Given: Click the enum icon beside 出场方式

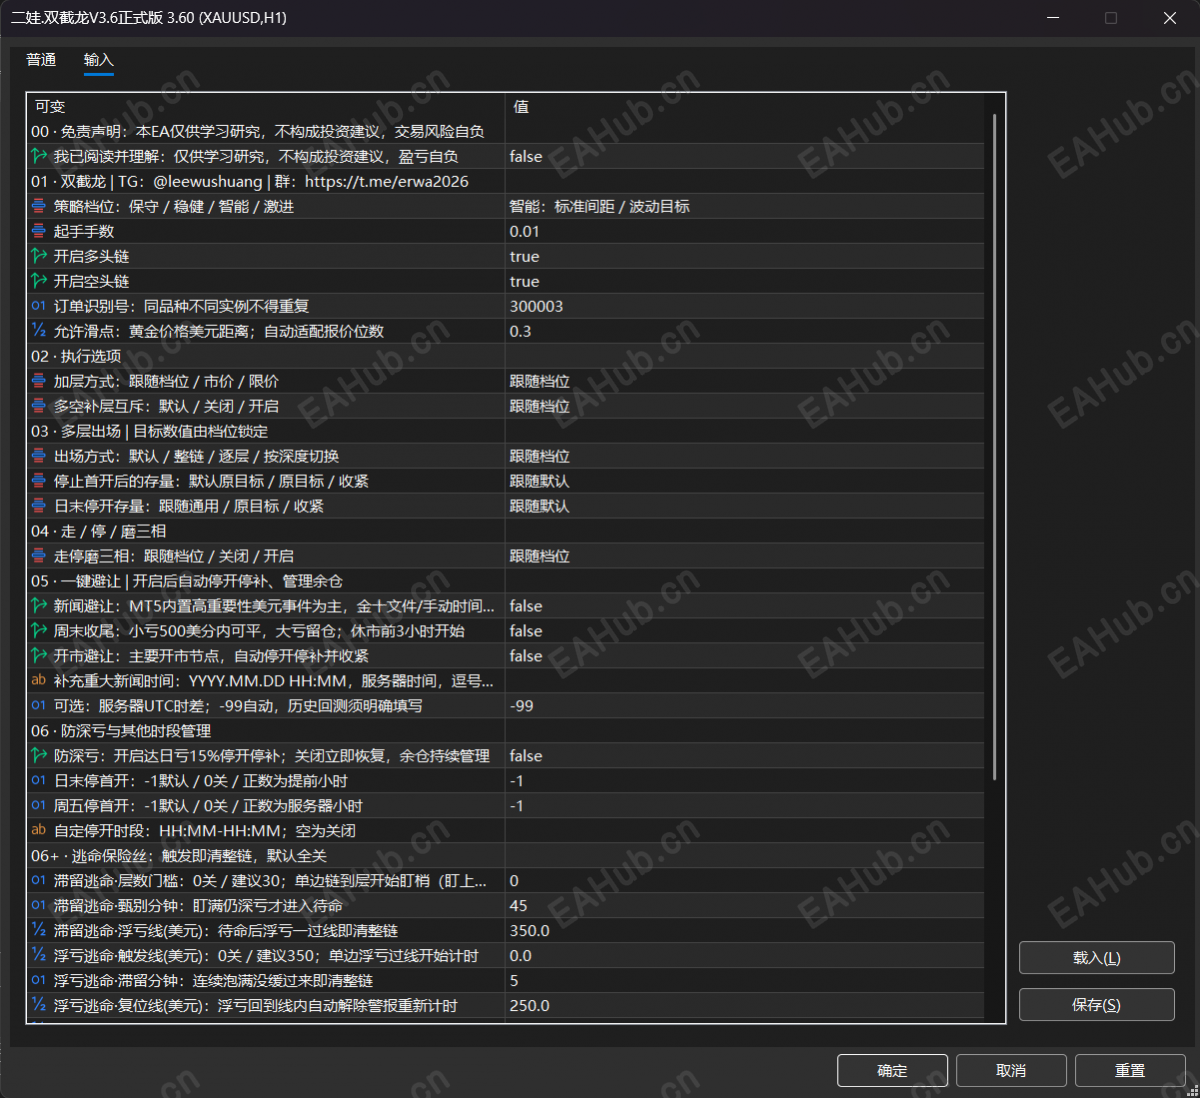Looking at the screenshot, I should 39,456.
